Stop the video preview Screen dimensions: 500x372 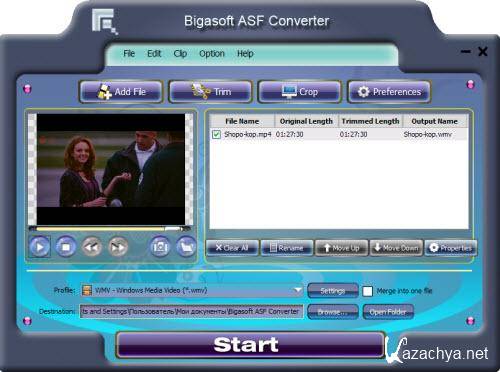(x=65, y=247)
